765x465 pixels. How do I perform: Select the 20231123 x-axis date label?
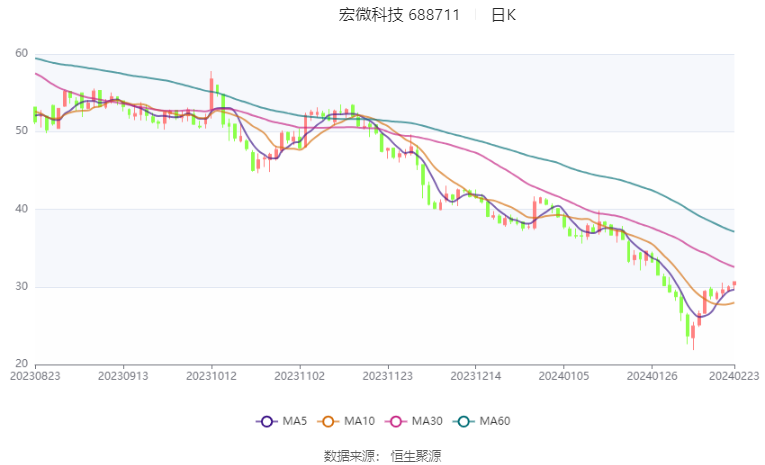(387, 376)
